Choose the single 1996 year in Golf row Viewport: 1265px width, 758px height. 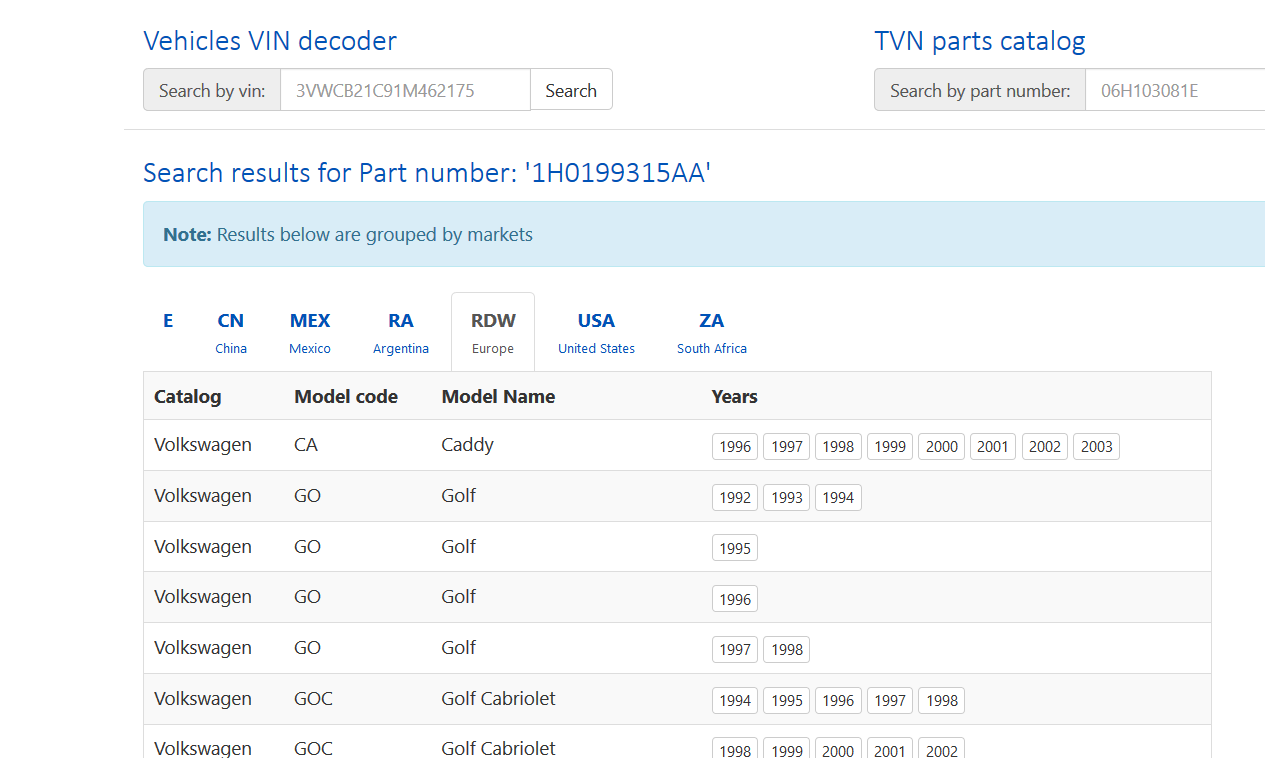(x=735, y=598)
